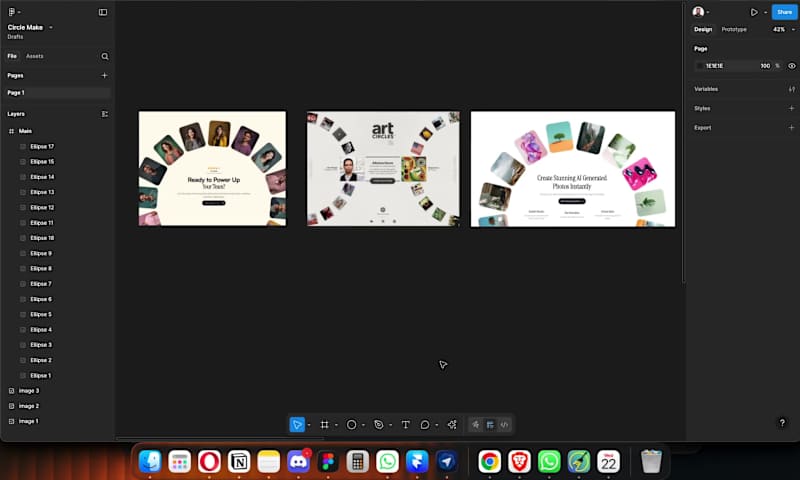Click the Share button
The image size is (800, 480).
coord(784,12)
